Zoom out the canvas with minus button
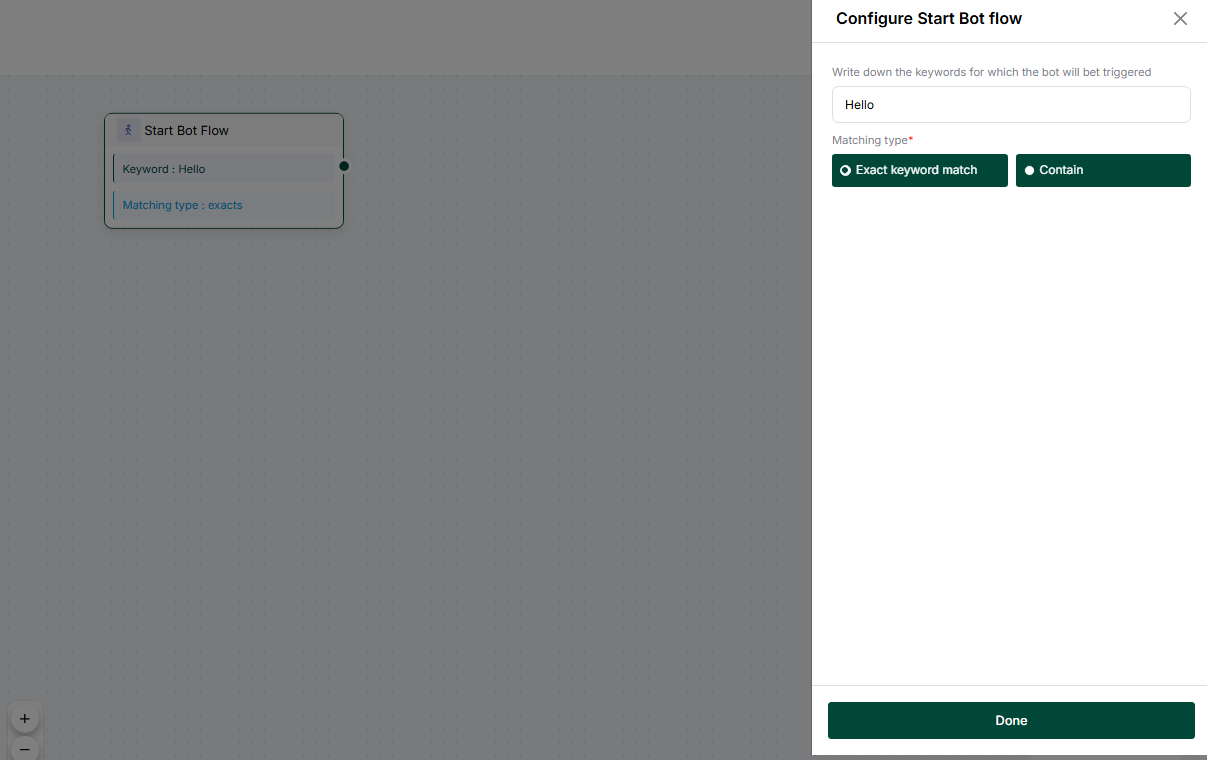The height and width of the screenshot is (760, 1207). (x=25, y=748)
